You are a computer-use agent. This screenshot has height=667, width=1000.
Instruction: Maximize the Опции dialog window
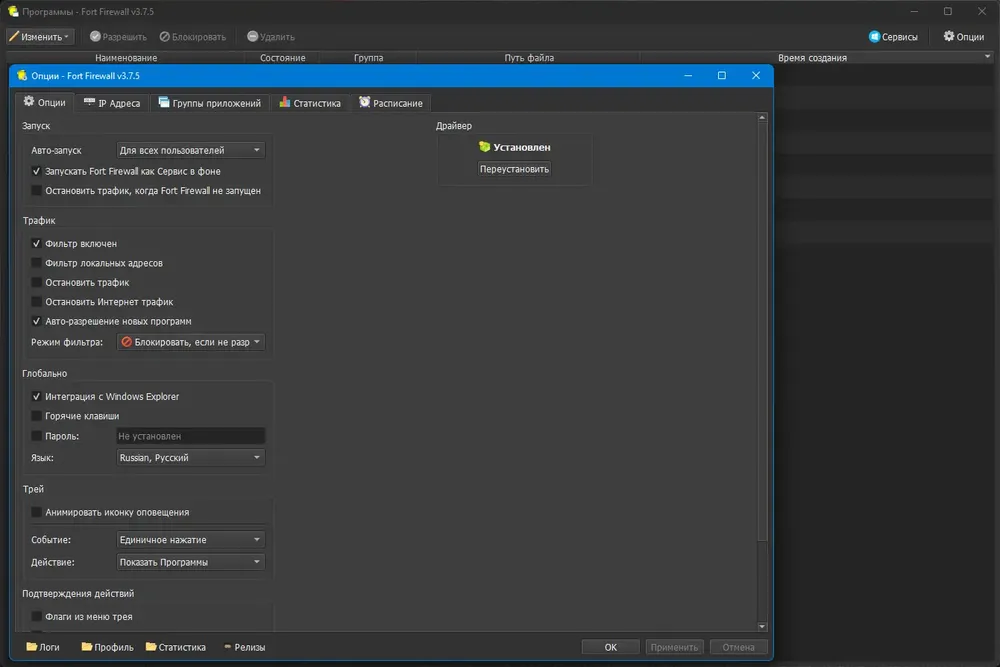[721, 75]
